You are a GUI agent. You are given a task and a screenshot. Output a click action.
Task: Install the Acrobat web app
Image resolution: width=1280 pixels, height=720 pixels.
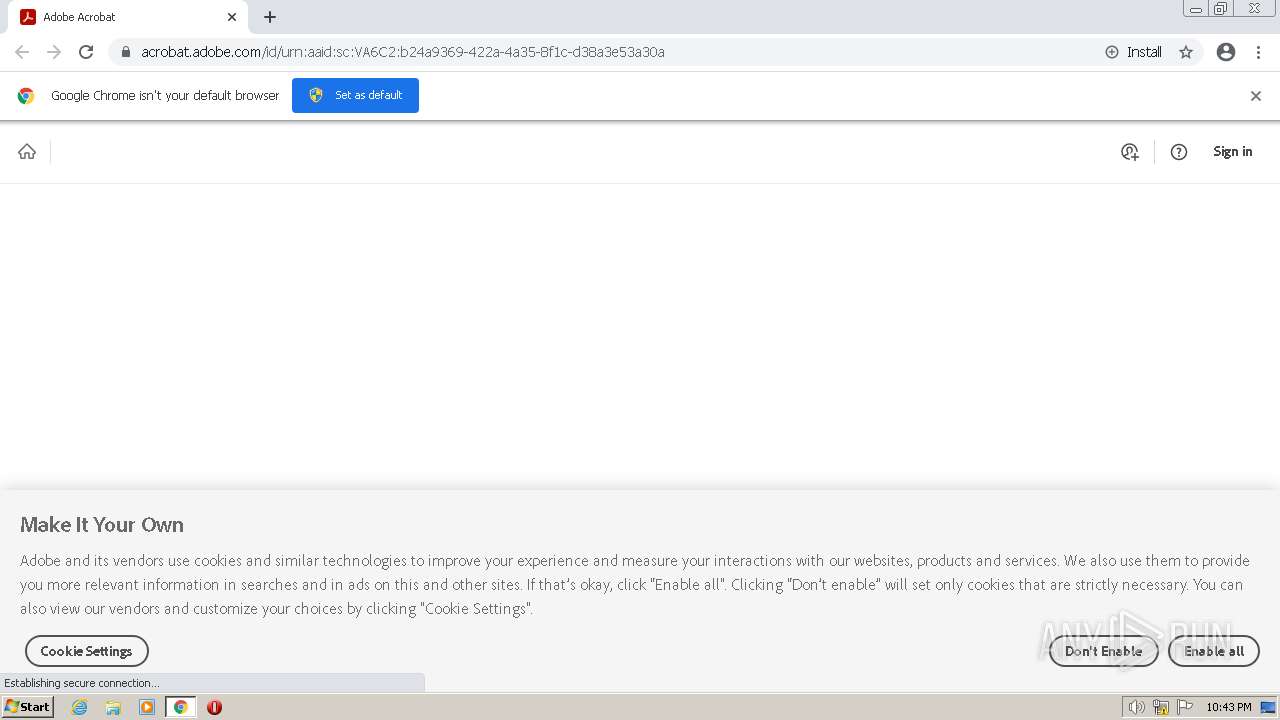click(1133, 52)
